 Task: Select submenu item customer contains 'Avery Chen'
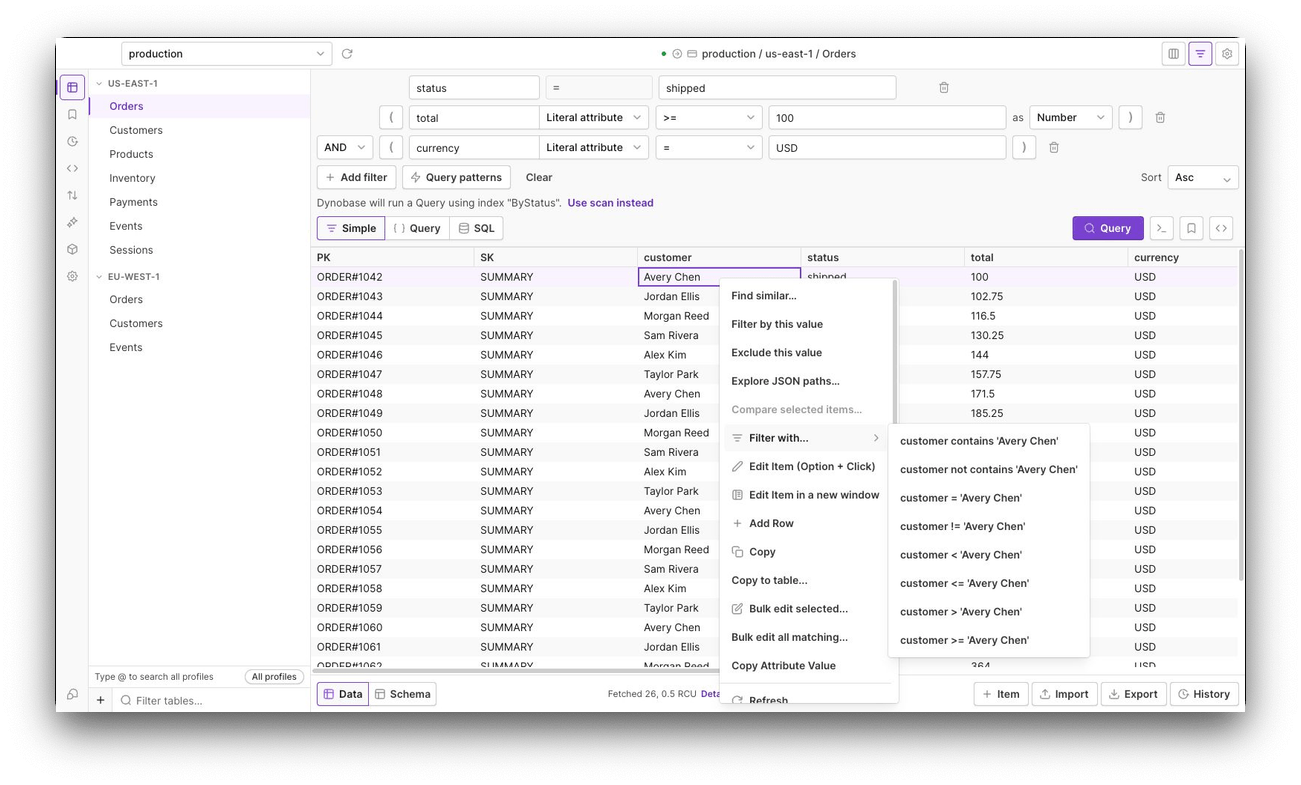click(988, 441)
